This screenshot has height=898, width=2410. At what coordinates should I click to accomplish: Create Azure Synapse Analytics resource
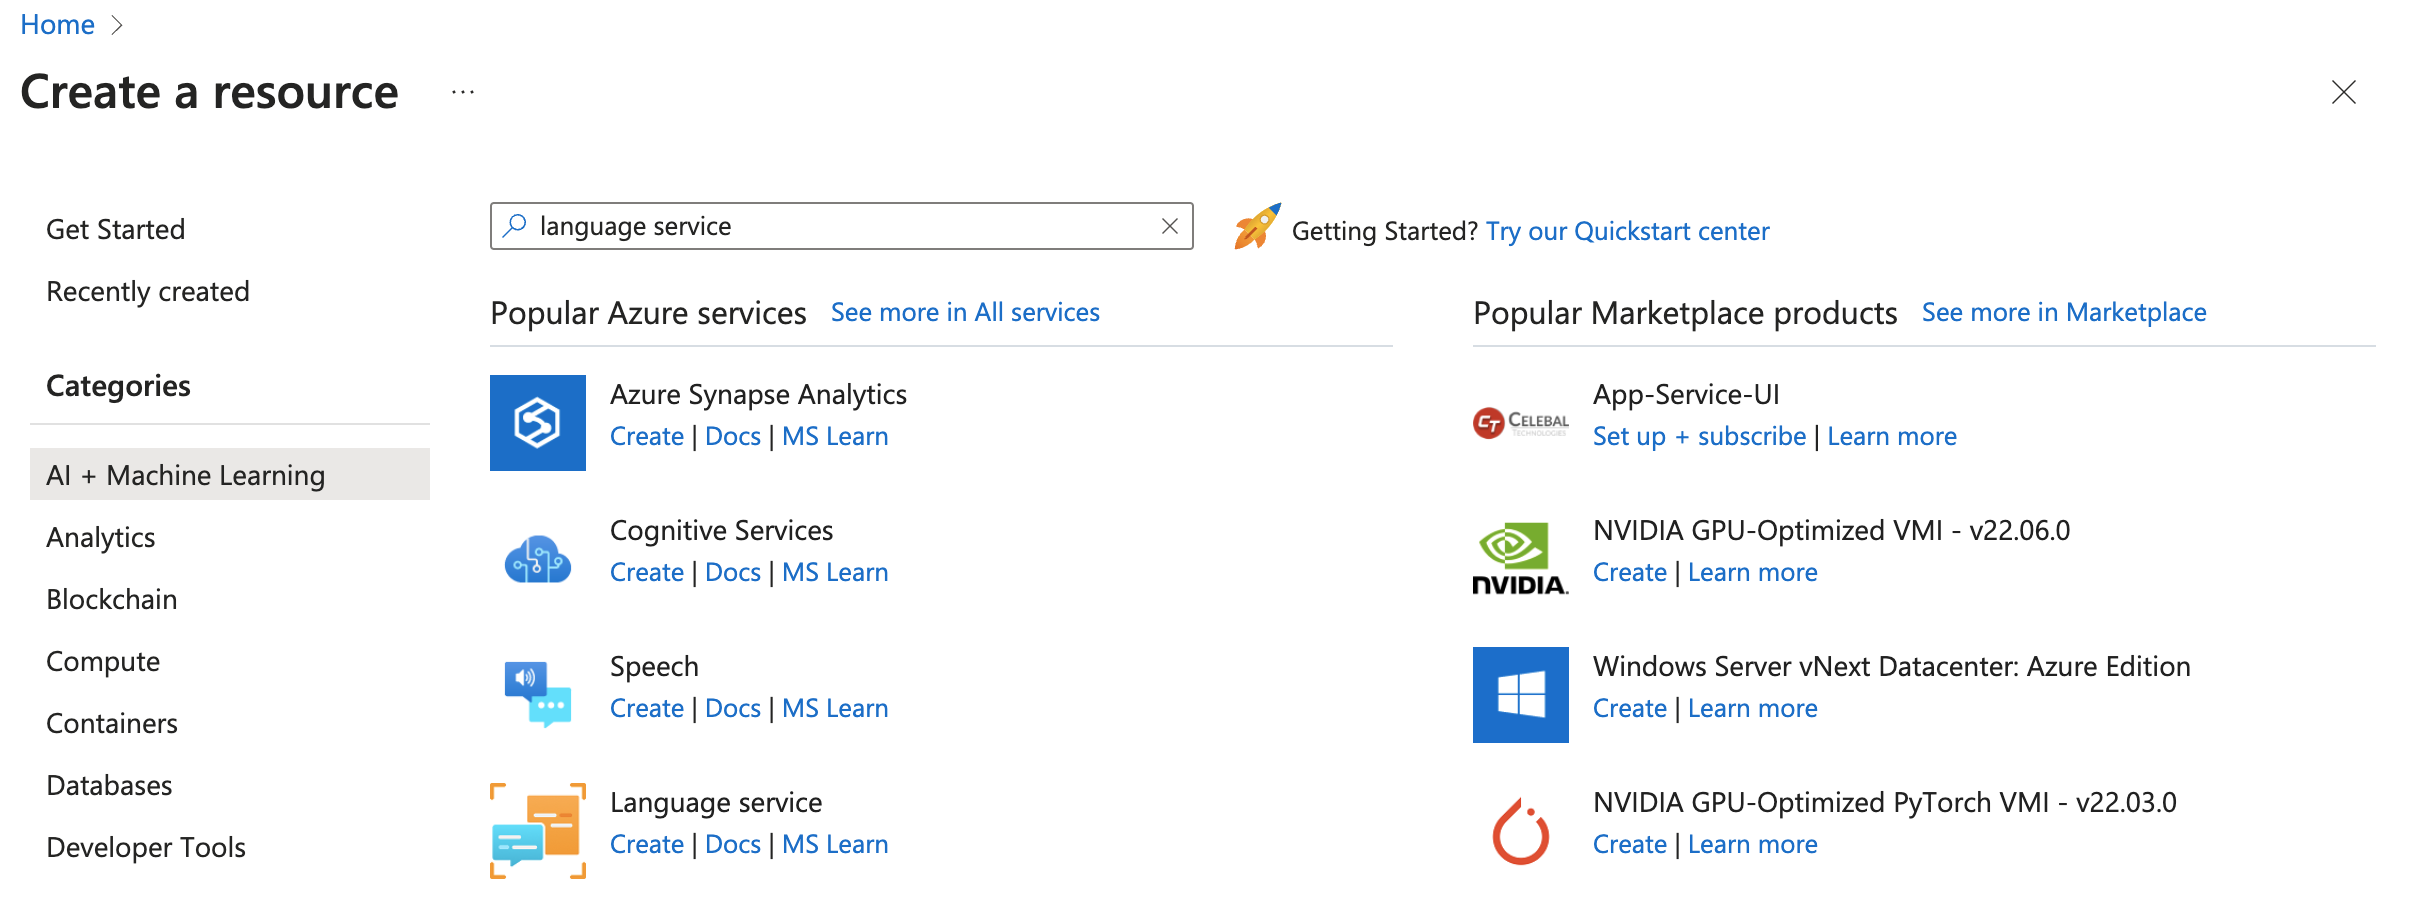[x=646, y=436]
